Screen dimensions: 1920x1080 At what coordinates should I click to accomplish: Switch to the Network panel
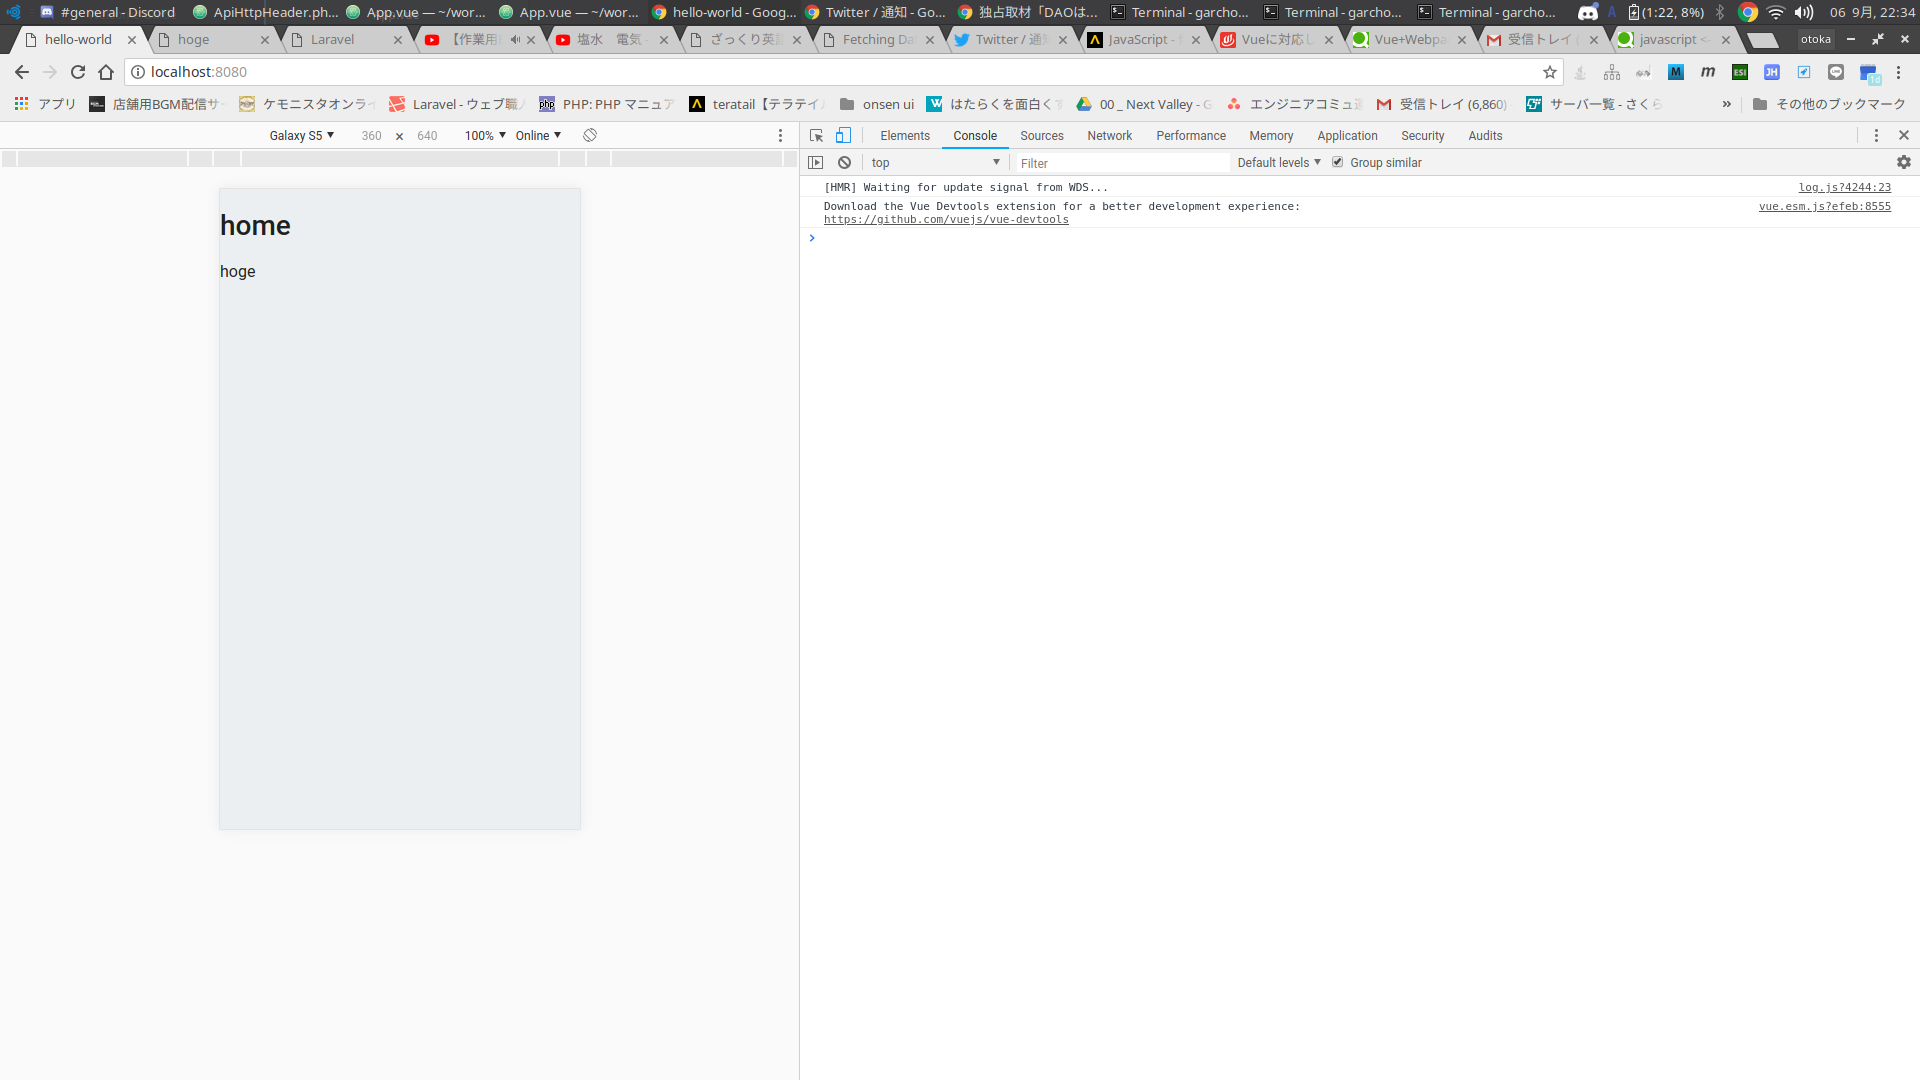(x=1109, y=135)
